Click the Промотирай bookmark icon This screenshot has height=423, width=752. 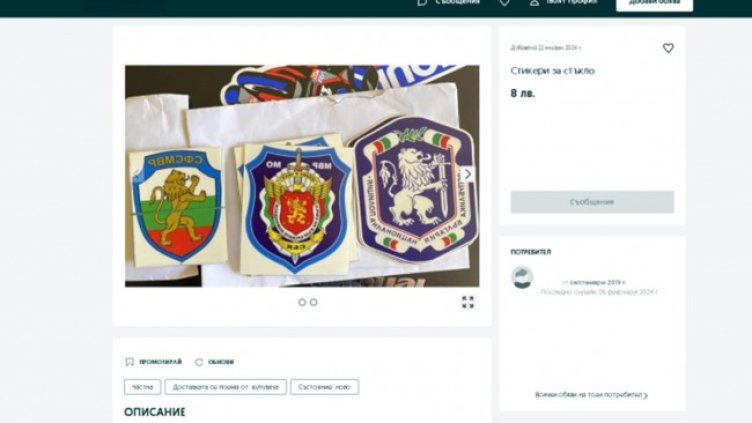(x=129, y=362)
